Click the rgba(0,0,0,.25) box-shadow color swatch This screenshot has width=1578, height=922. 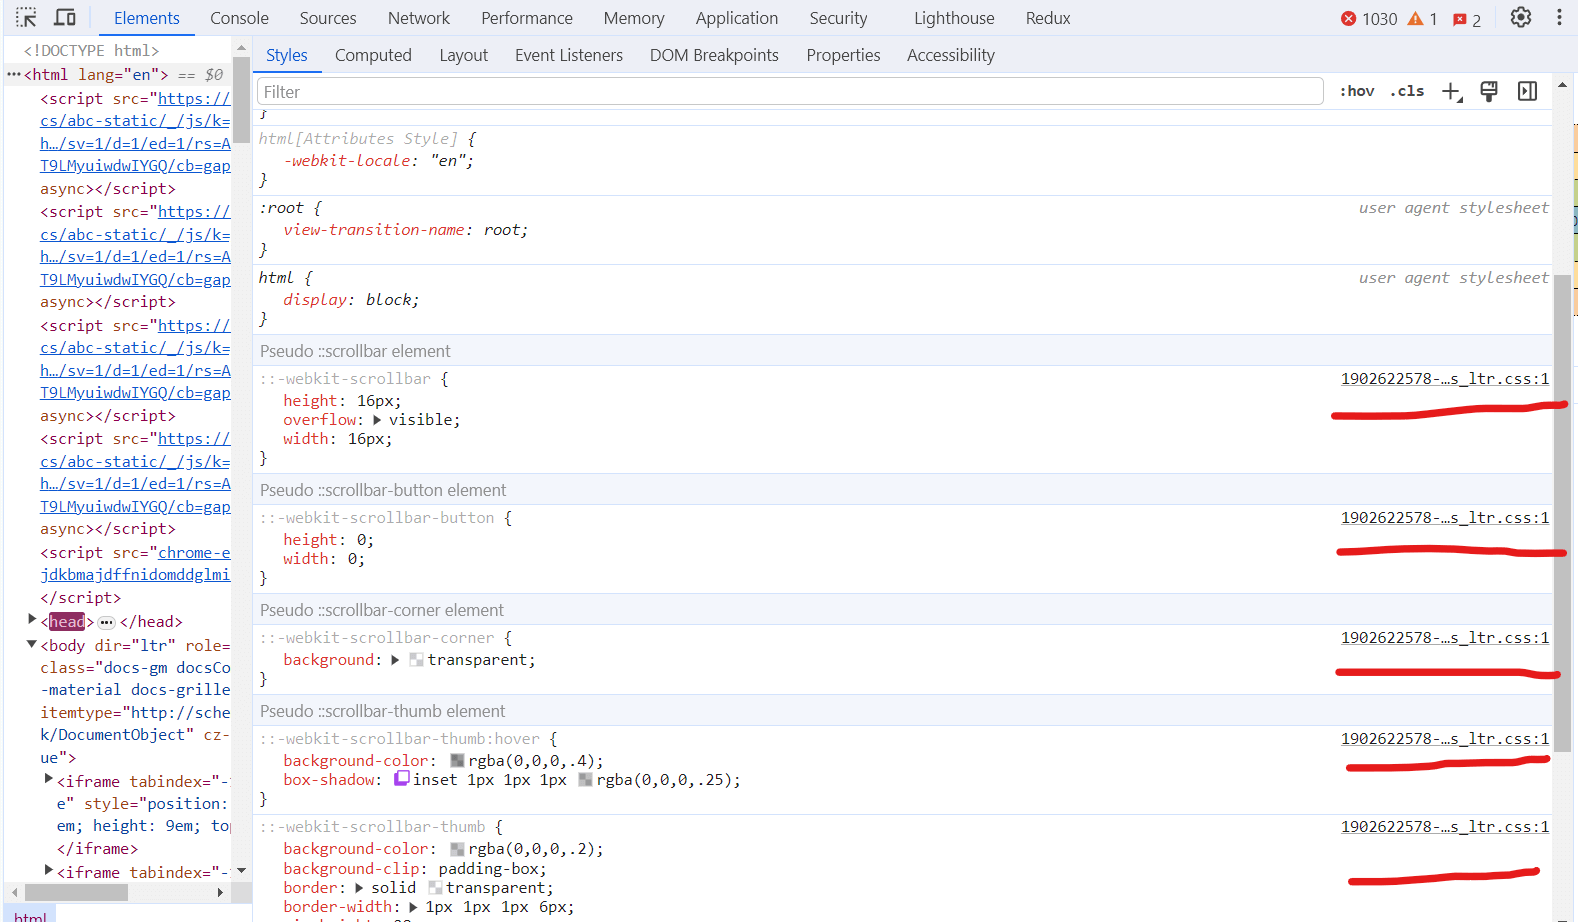586,780
